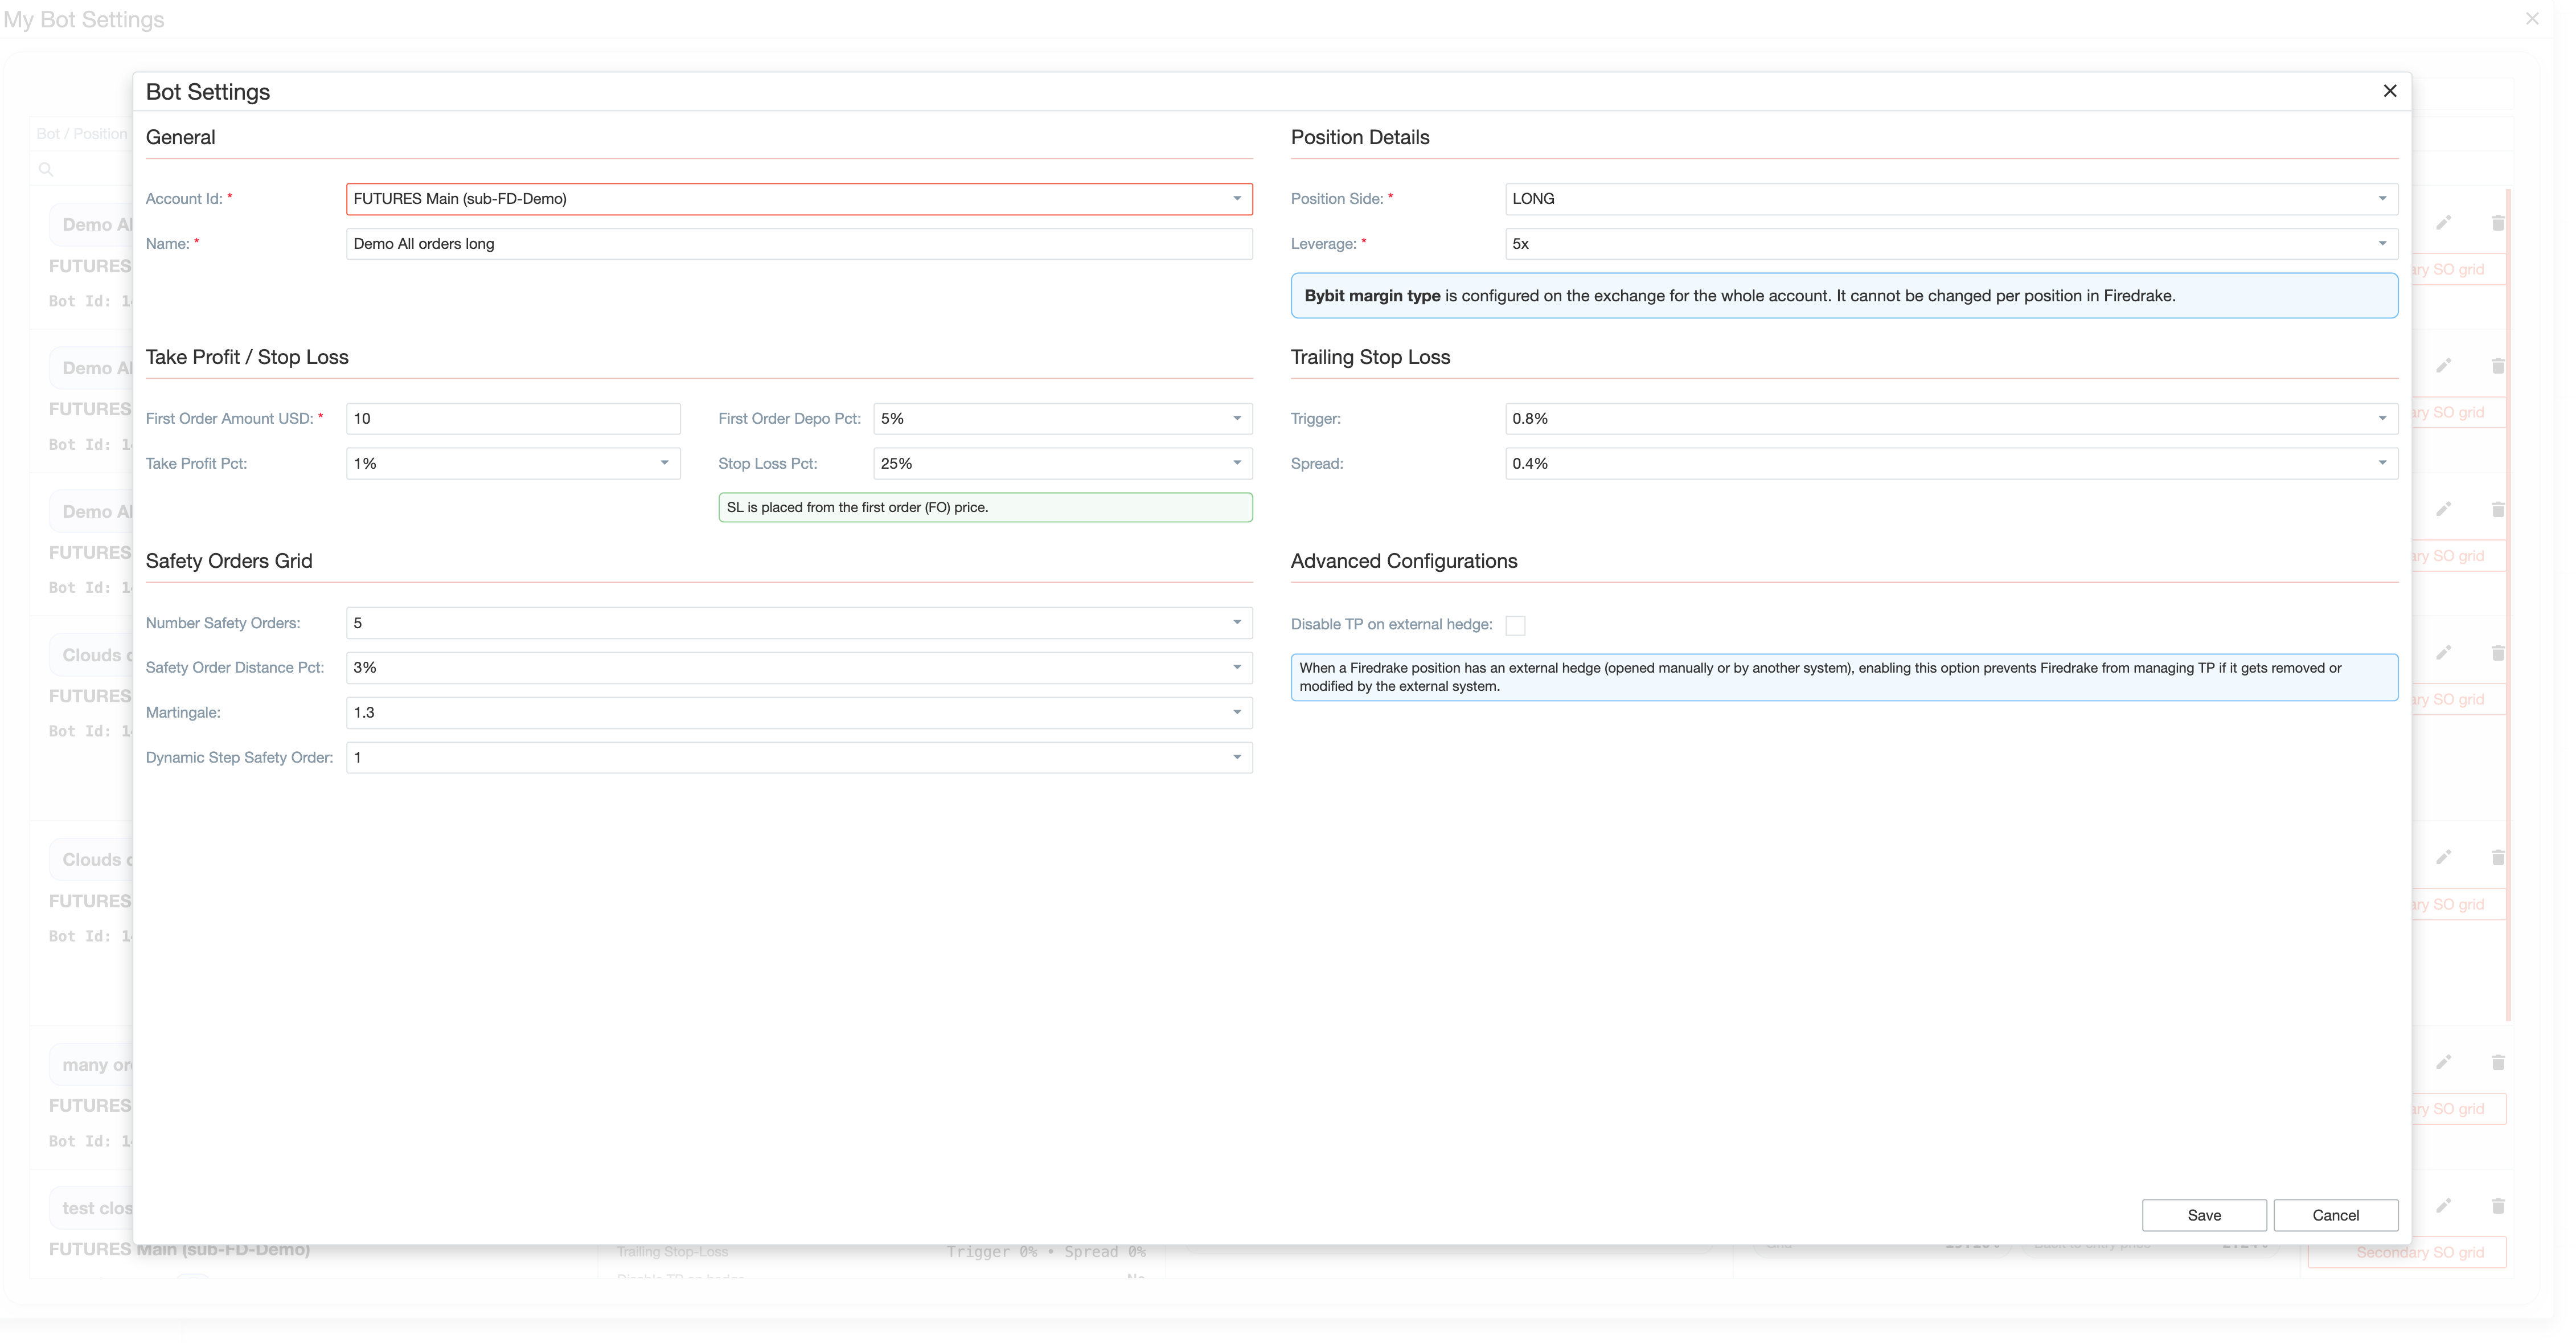2576x1343 pixels.
Task: Delete the third bot via its trash icon
Action: [2499, 510]
